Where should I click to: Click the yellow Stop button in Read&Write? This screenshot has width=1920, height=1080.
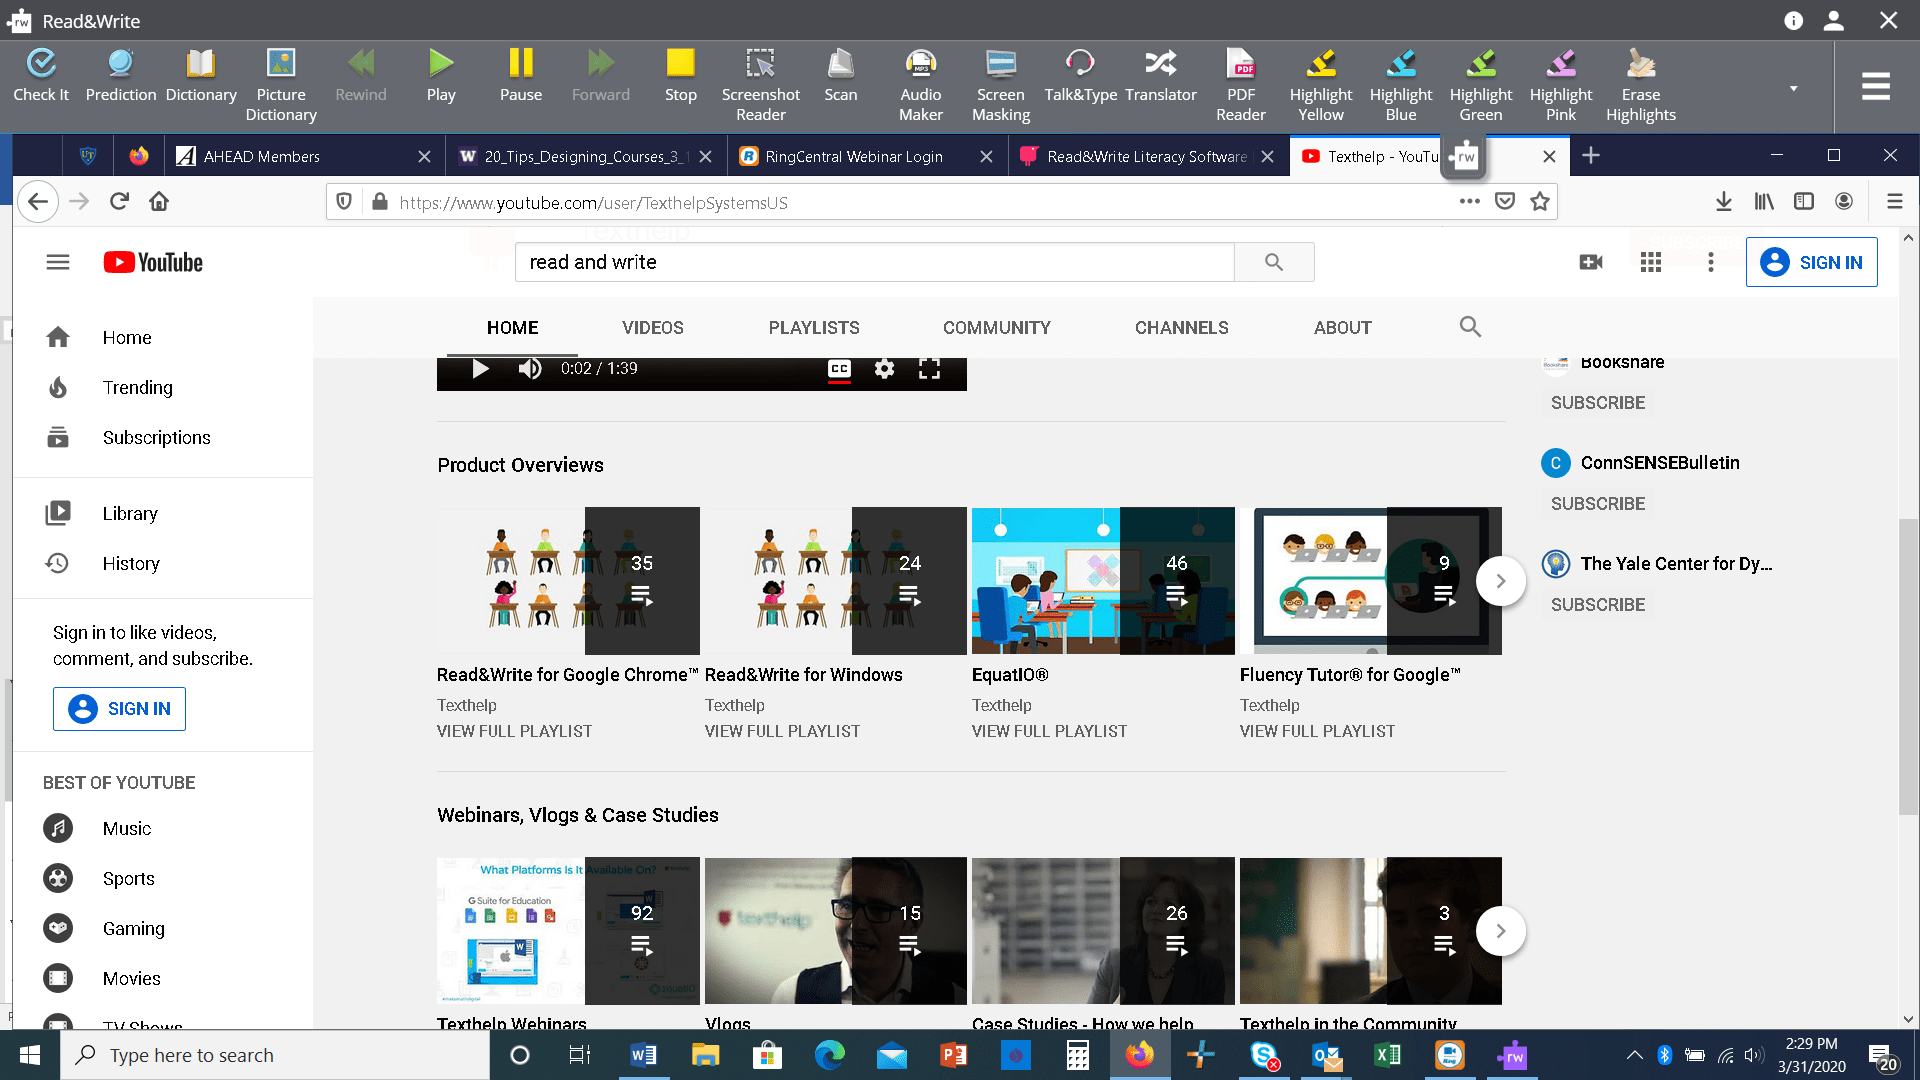pos(681,76)
